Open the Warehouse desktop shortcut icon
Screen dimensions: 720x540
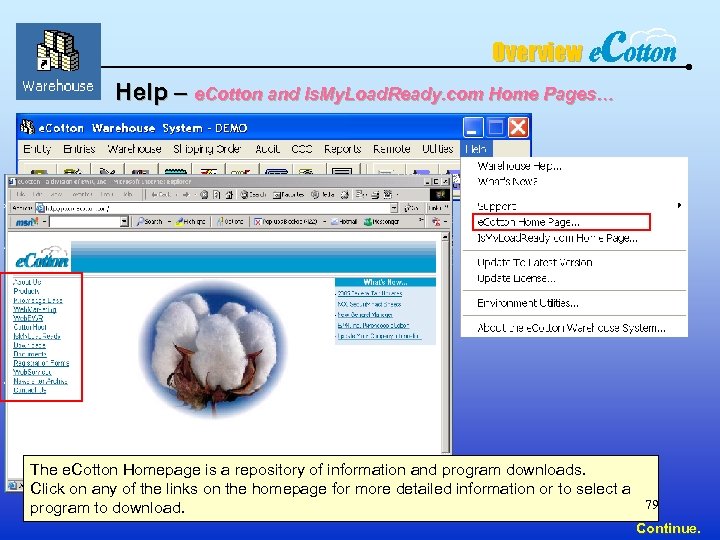pos(58,61)
